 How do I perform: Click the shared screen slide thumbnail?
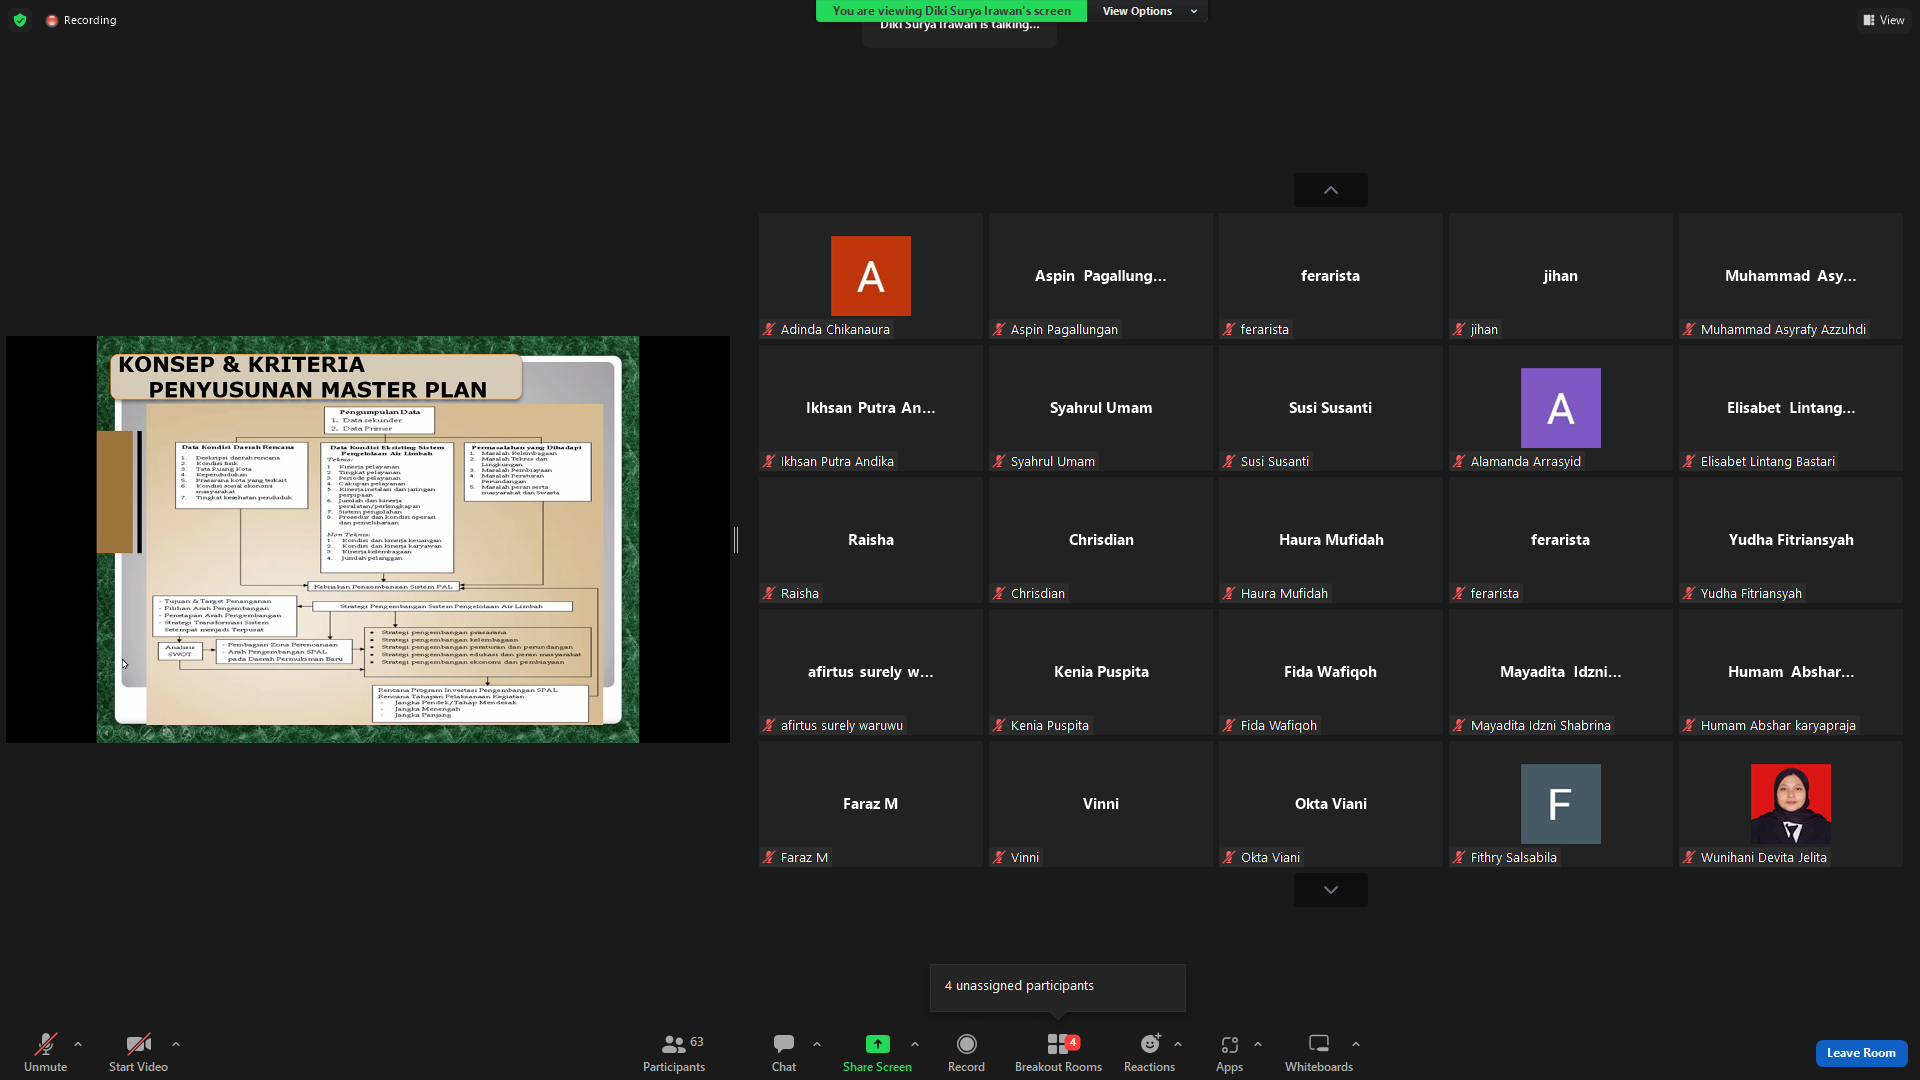[x=368, y=539]
